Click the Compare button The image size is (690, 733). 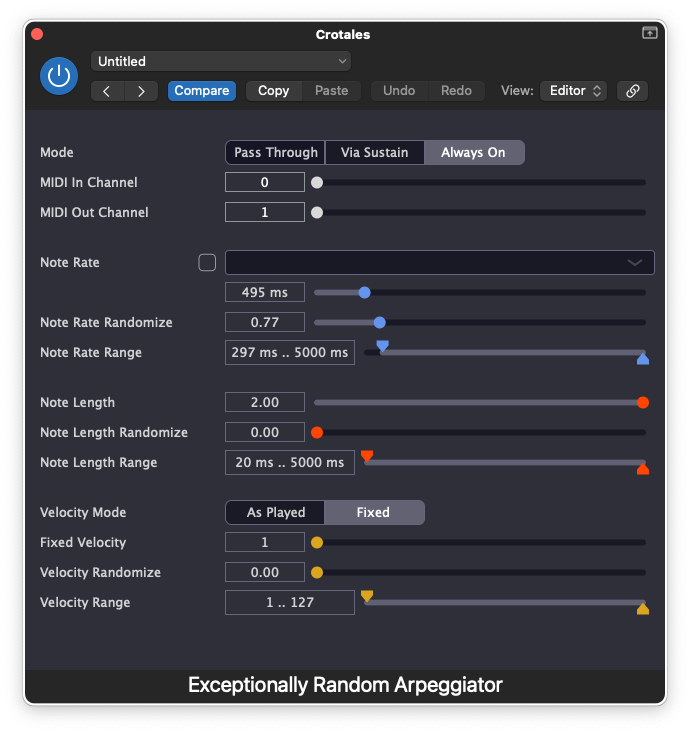[202, 91]
